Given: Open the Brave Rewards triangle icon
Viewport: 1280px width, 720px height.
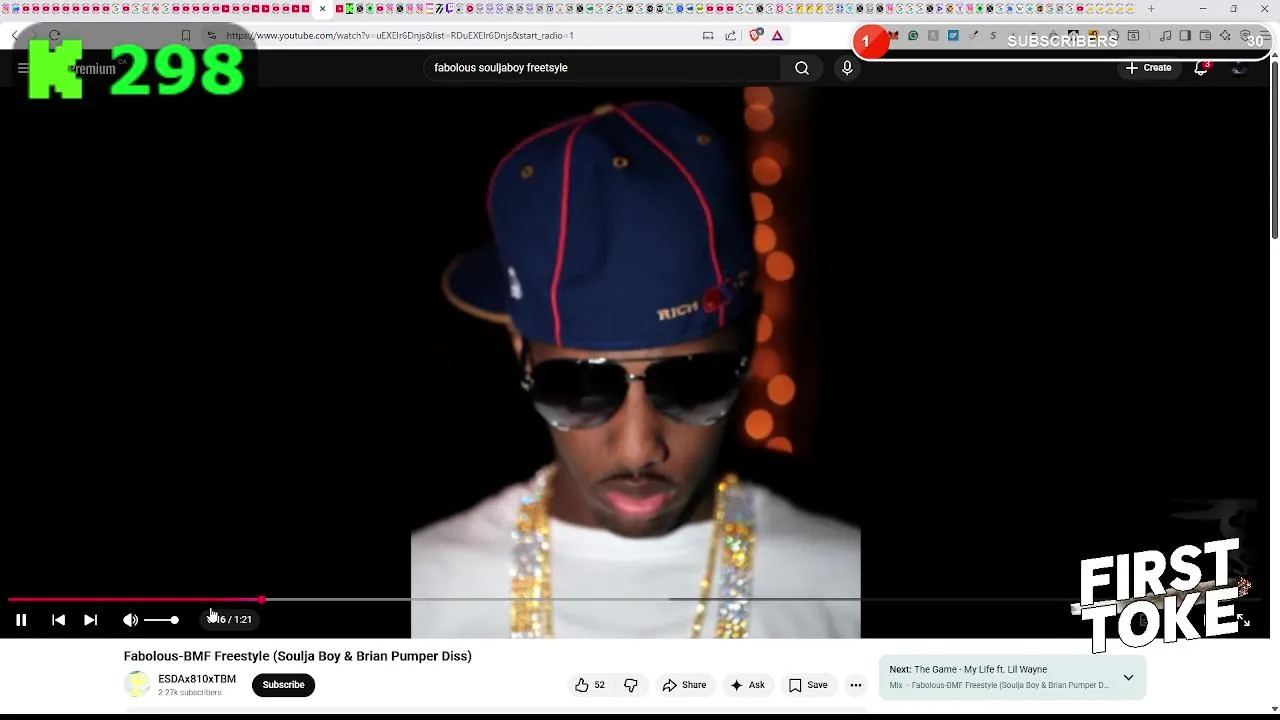Looking at the screenshot, I should coord(777,35).
